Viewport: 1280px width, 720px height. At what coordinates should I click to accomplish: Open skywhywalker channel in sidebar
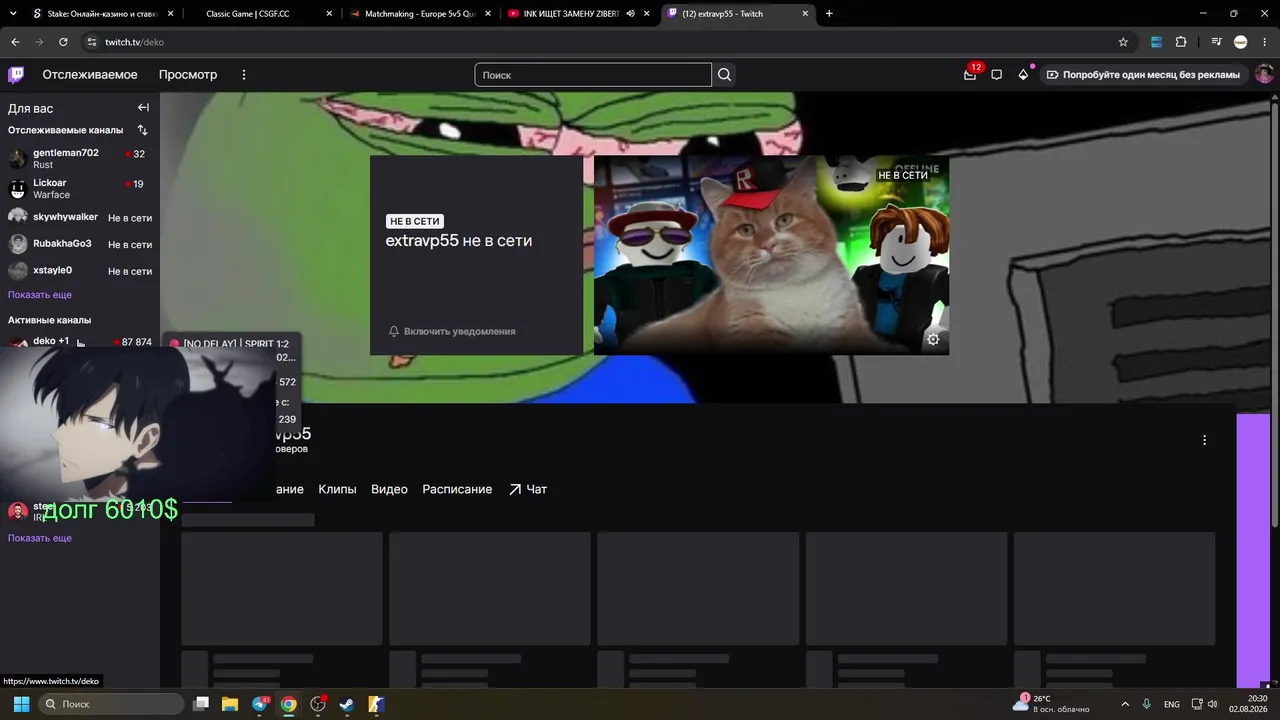(x=80, y=217)
